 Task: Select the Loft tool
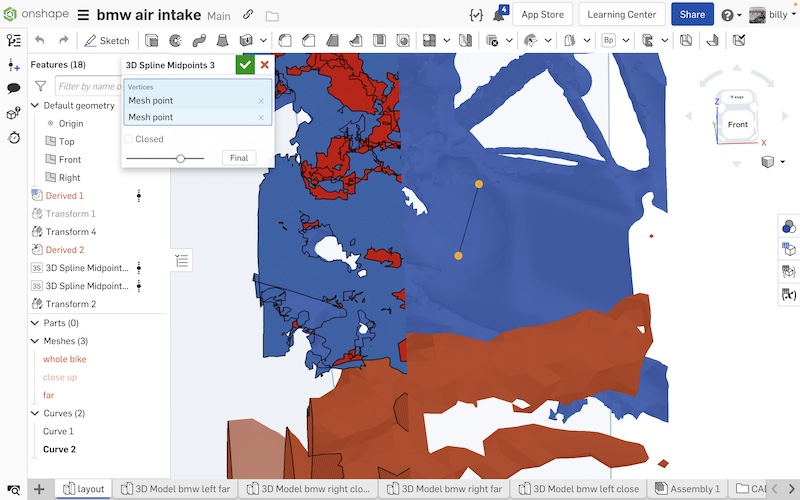222,40
